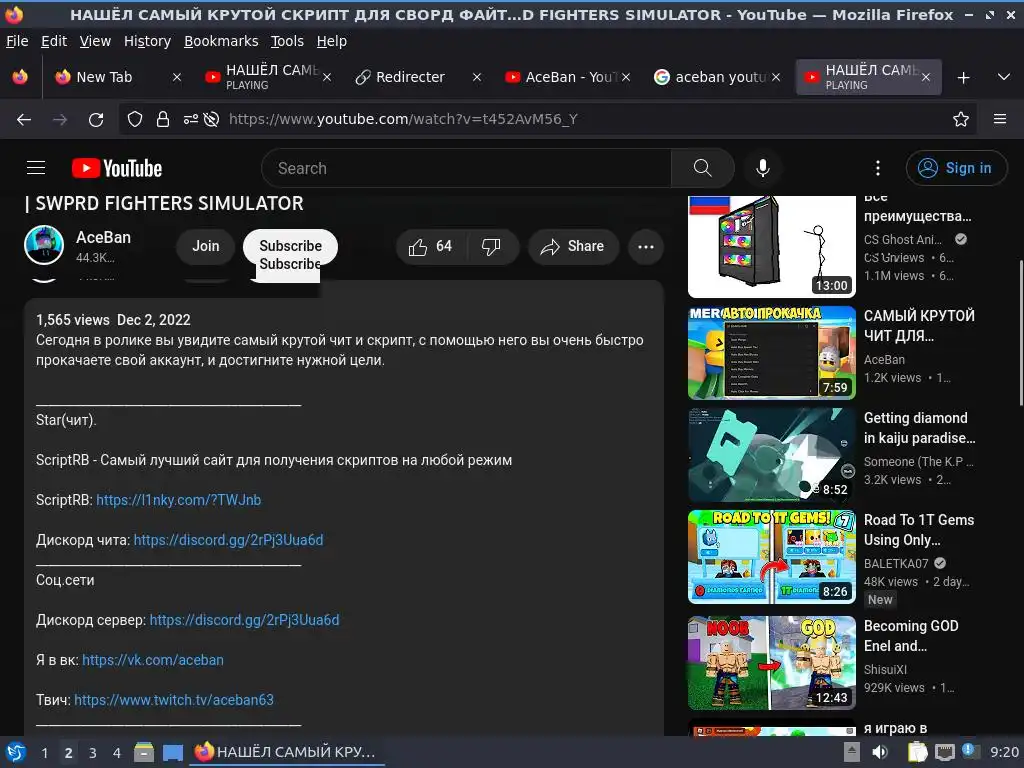The width and height of the screenshot is (1024, 768).
Task: Switch to the aceban youtube Google tab
Action: click(x=718, y=77)
